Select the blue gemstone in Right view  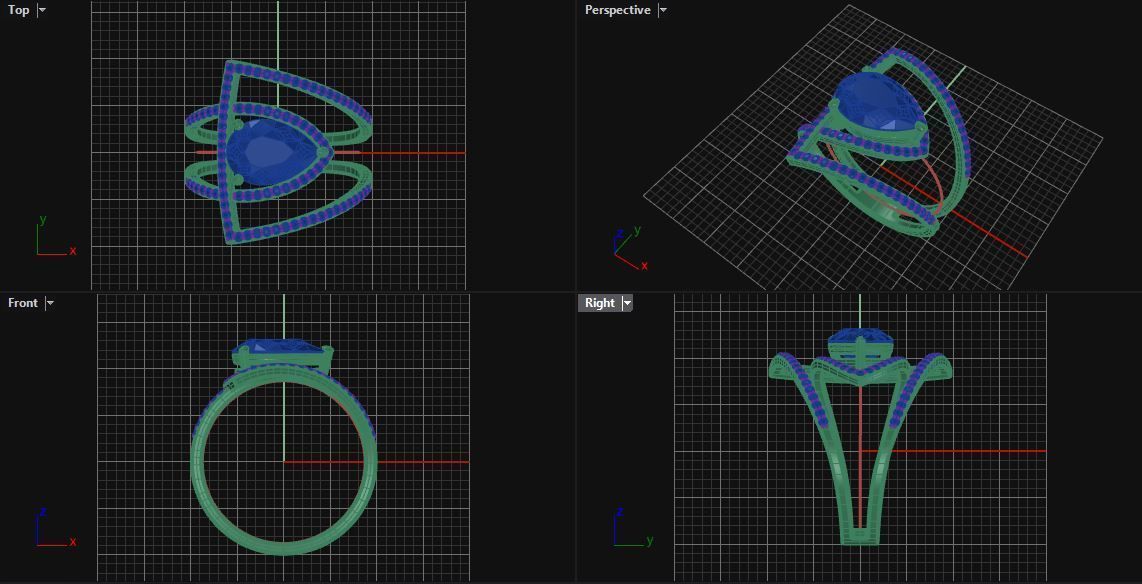coord(860,336)
